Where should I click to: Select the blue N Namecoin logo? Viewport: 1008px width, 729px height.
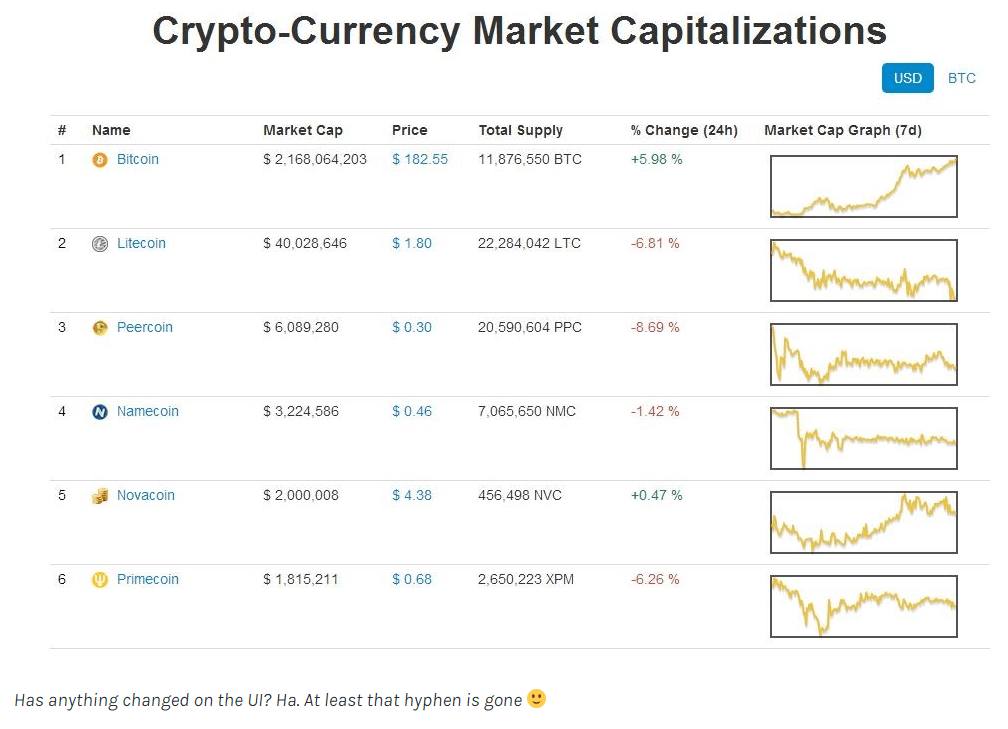(x=99, y=411)
